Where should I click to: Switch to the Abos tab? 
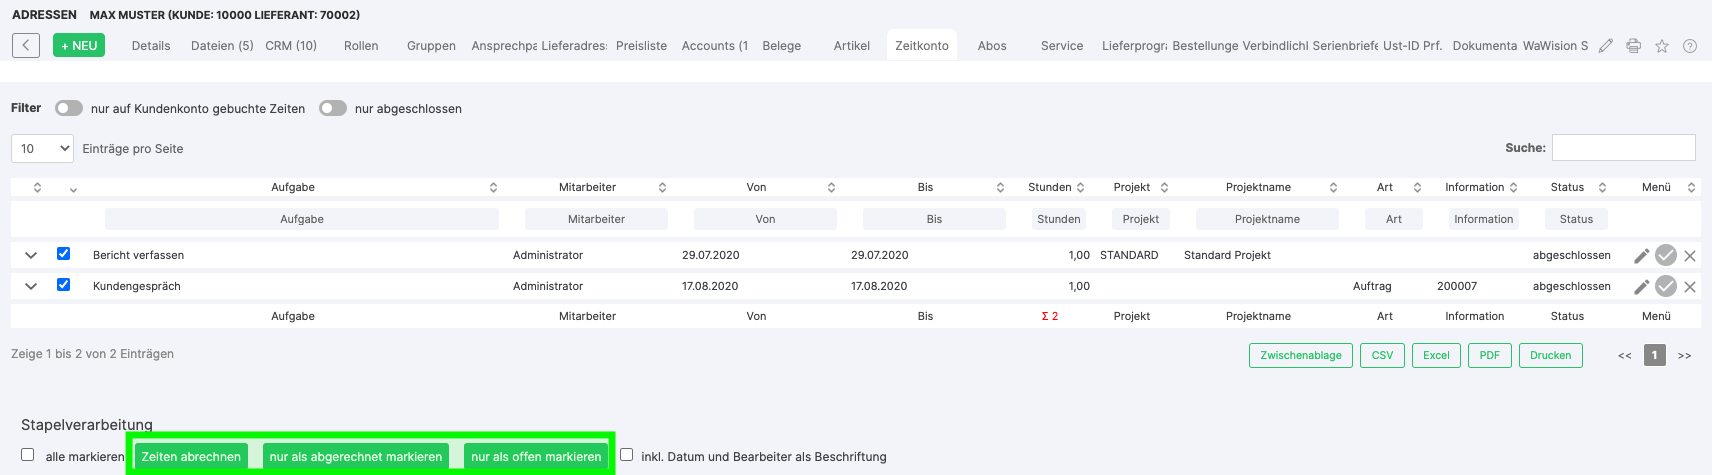point(992,46)
